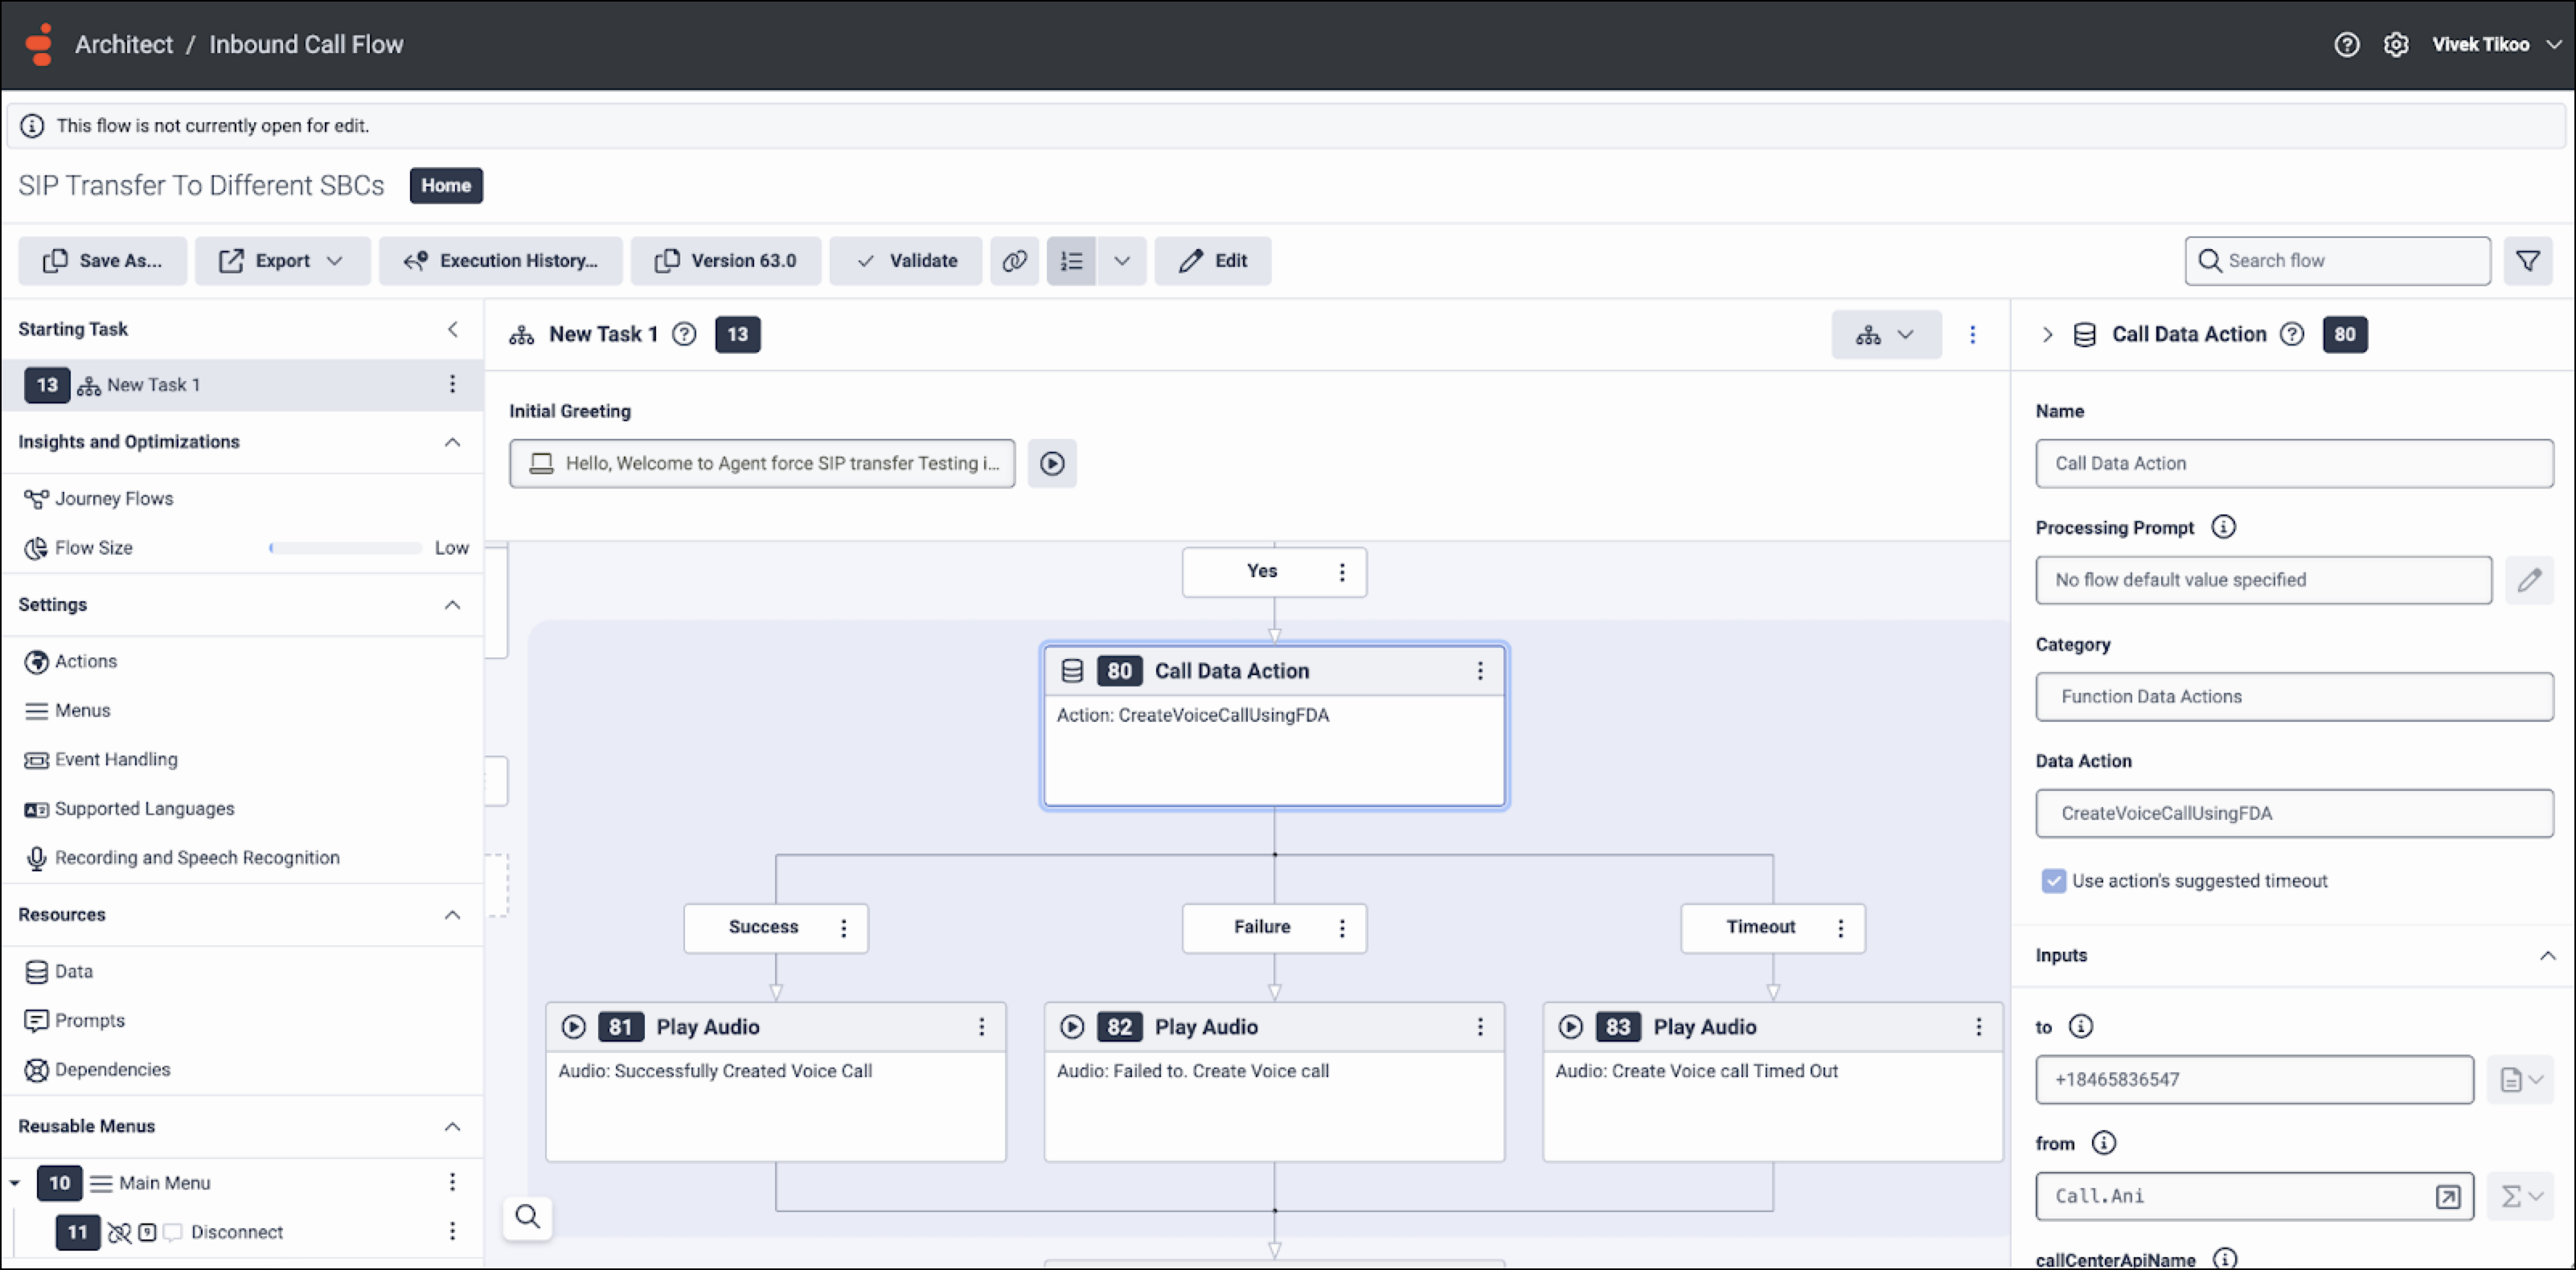Collapse the Settings section
2576x1270 pixels.
tap(452, 605)
